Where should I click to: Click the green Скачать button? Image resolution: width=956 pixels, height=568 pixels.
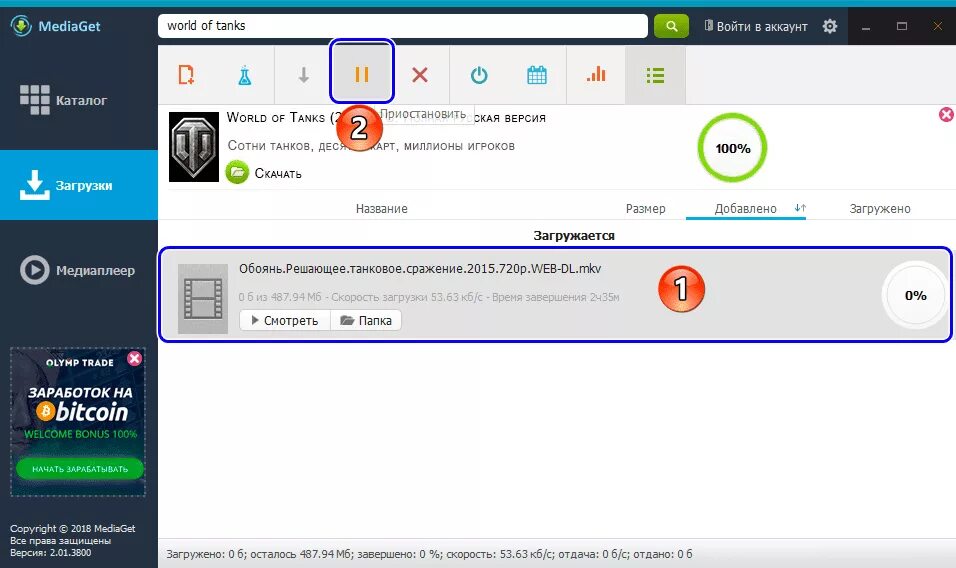(x=264, y=173)
